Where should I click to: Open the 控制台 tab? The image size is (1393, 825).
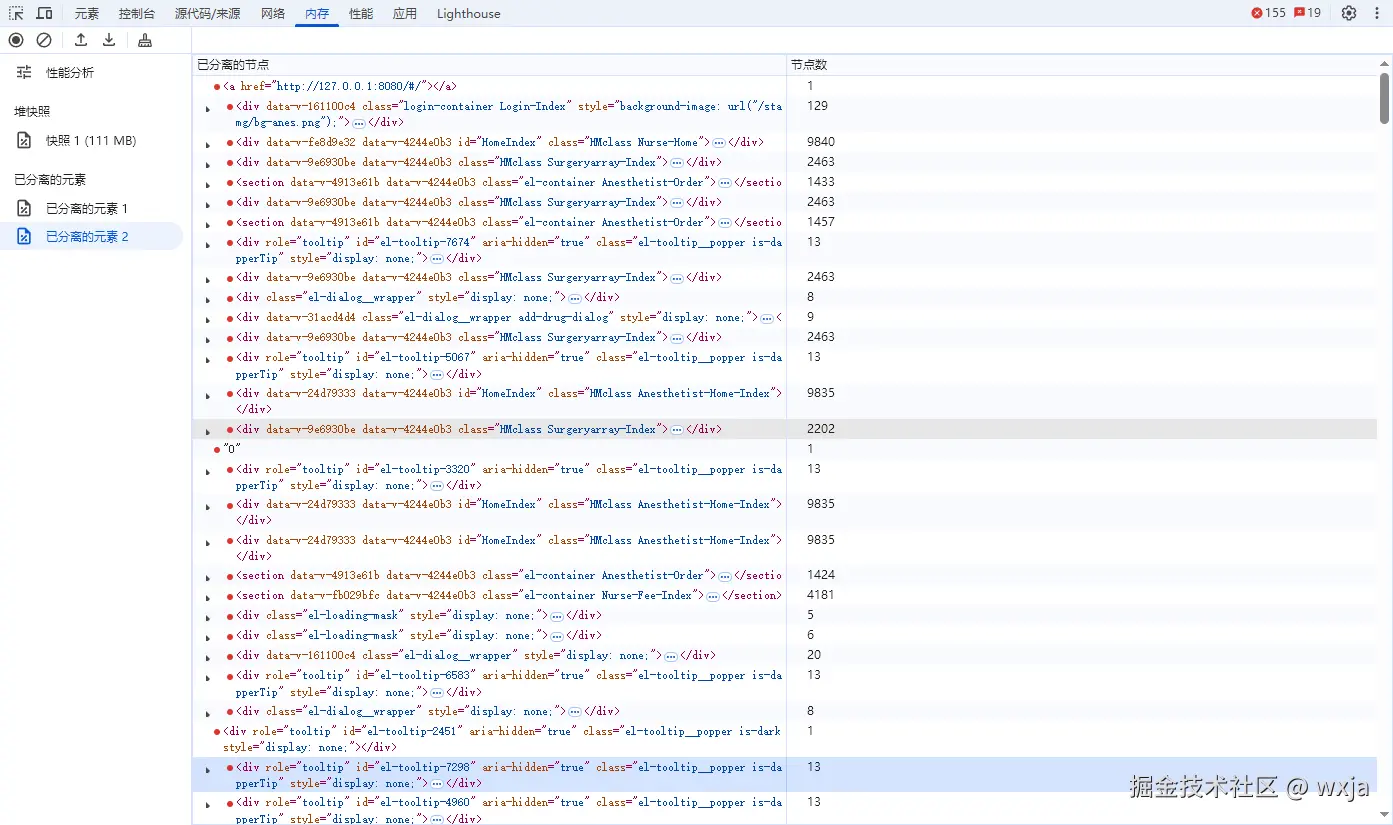coord(137,14)
